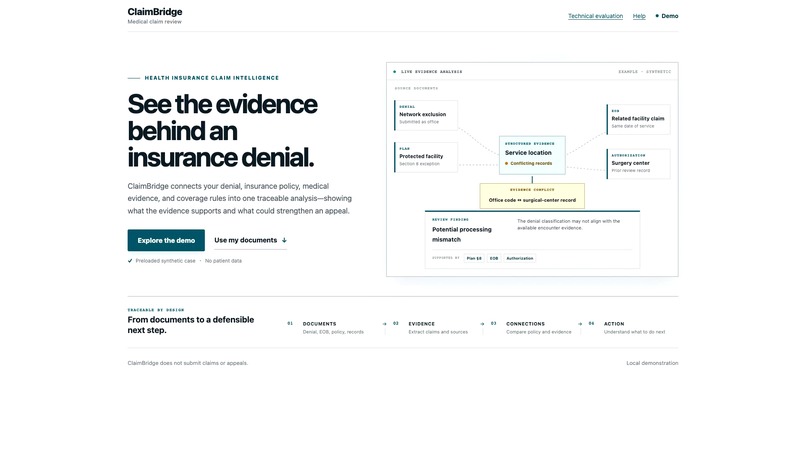Select the Protected facility plan card

point(426,157)
